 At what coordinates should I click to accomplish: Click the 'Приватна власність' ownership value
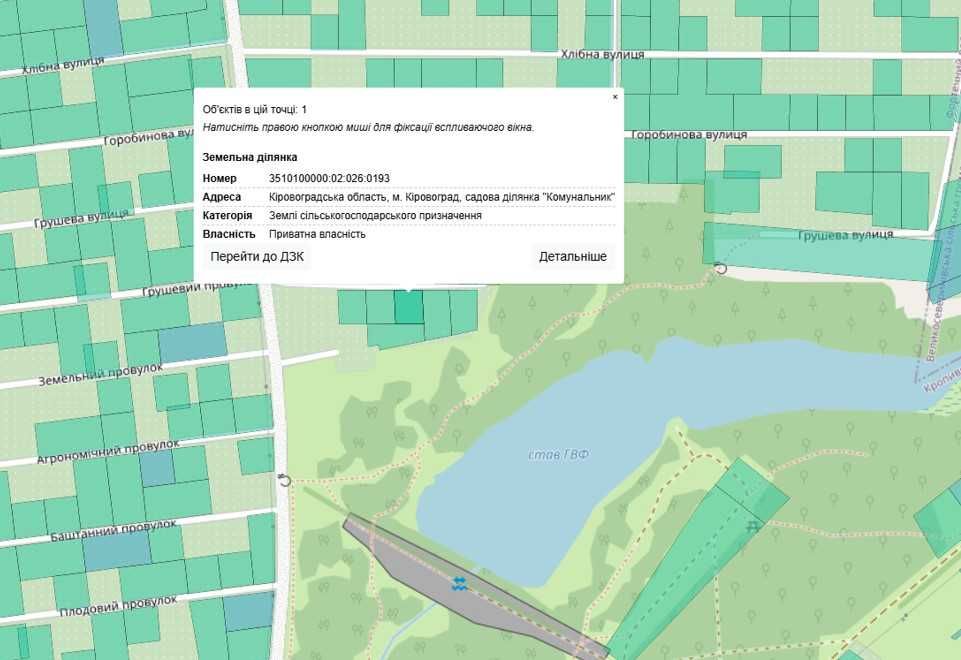317,234
